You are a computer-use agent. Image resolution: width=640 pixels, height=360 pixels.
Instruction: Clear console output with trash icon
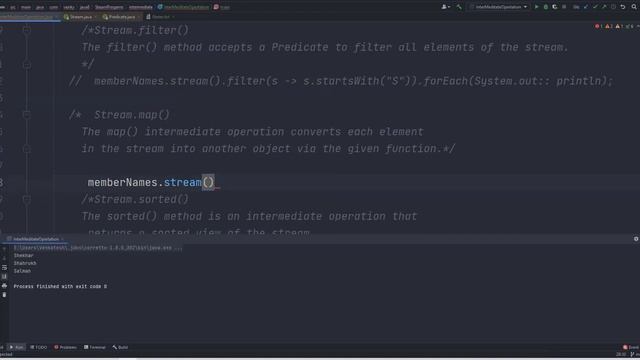4,294
